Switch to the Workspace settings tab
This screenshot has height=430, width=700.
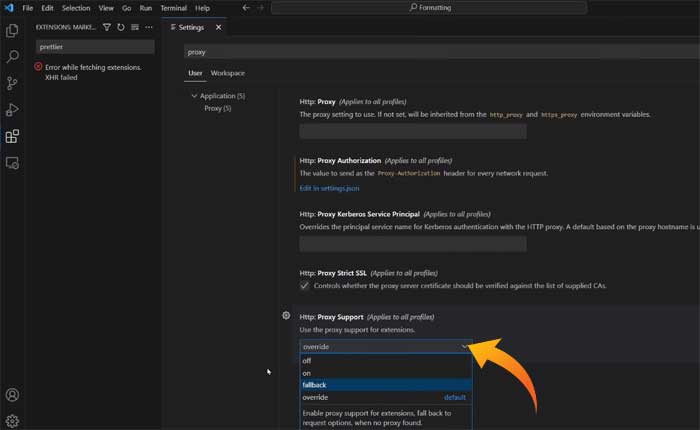click(x=227, y=73)
